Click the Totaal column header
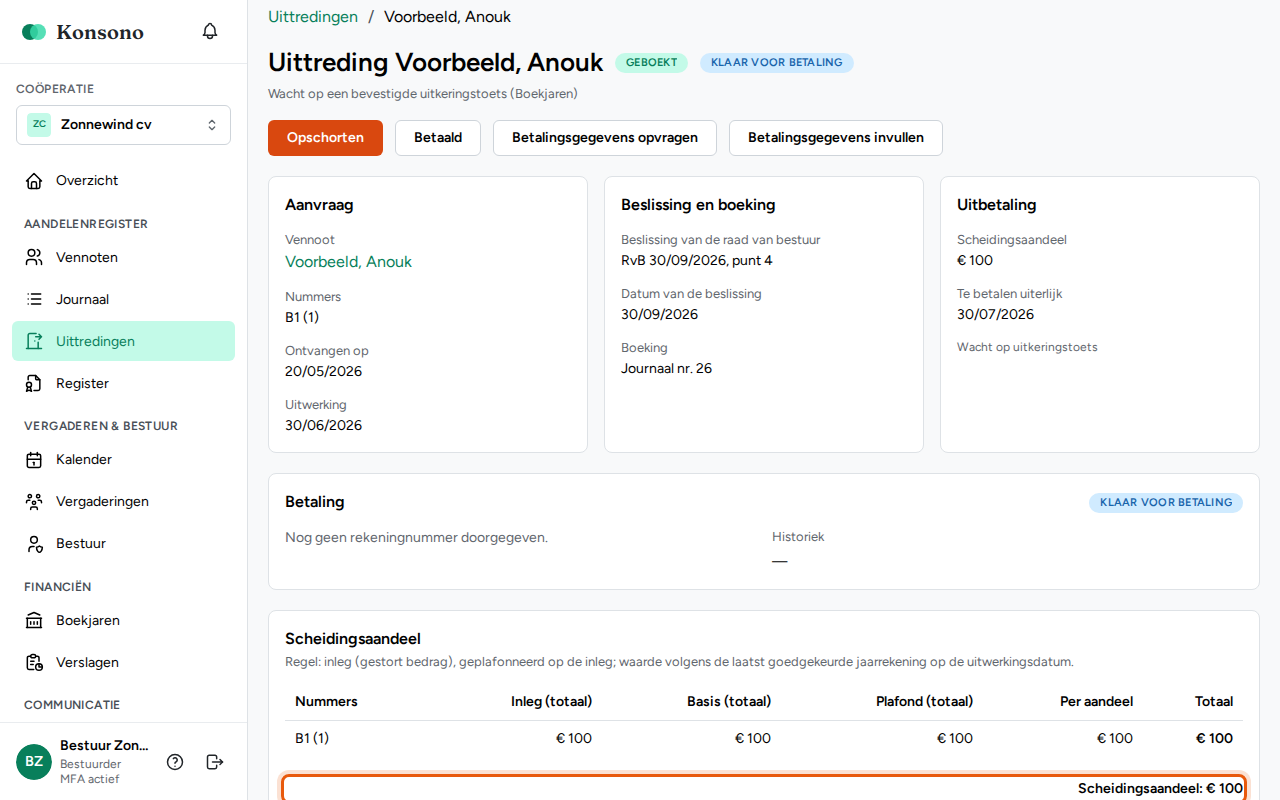 coord(1214,702)
